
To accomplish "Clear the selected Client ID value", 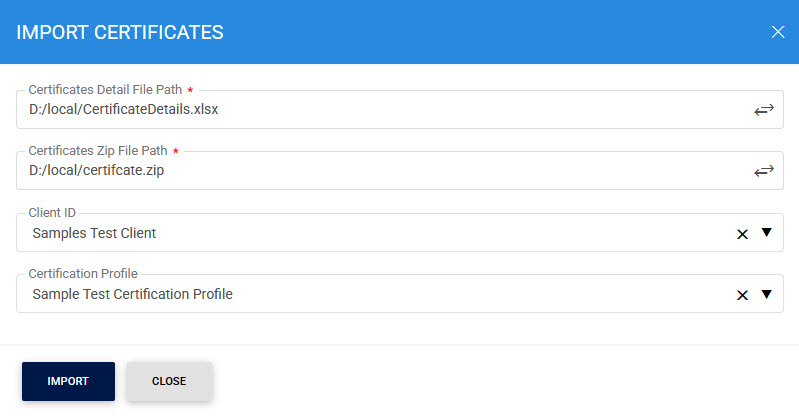I will point(742,234).
